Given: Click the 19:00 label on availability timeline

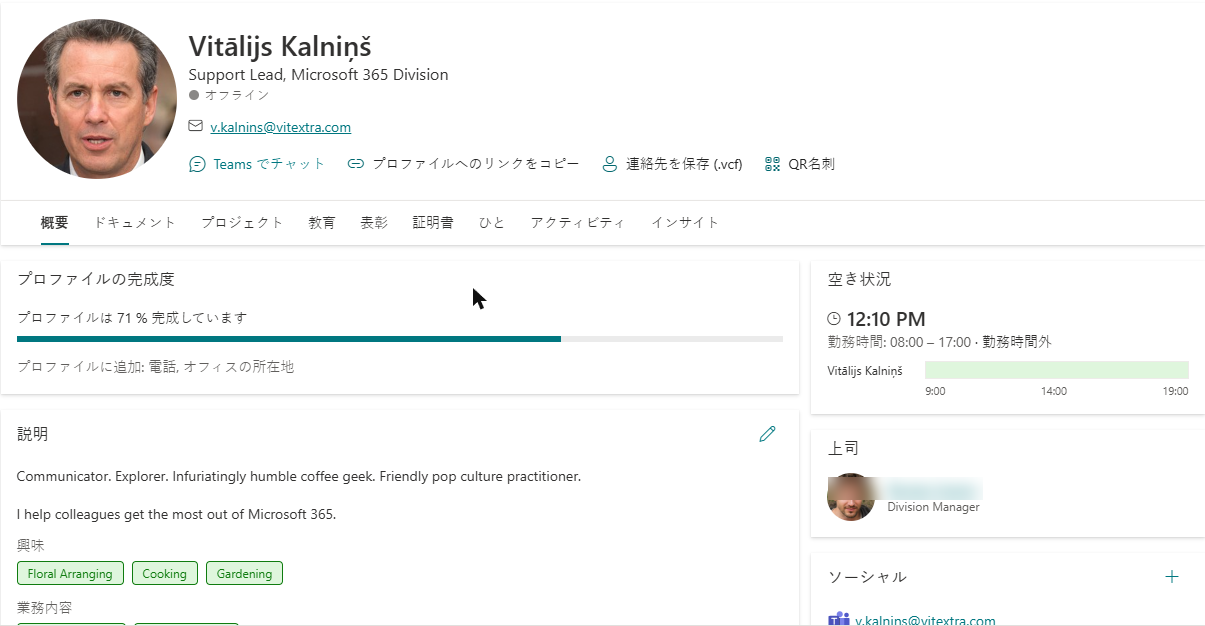Looking at the screenshot, I should 1175,391.
